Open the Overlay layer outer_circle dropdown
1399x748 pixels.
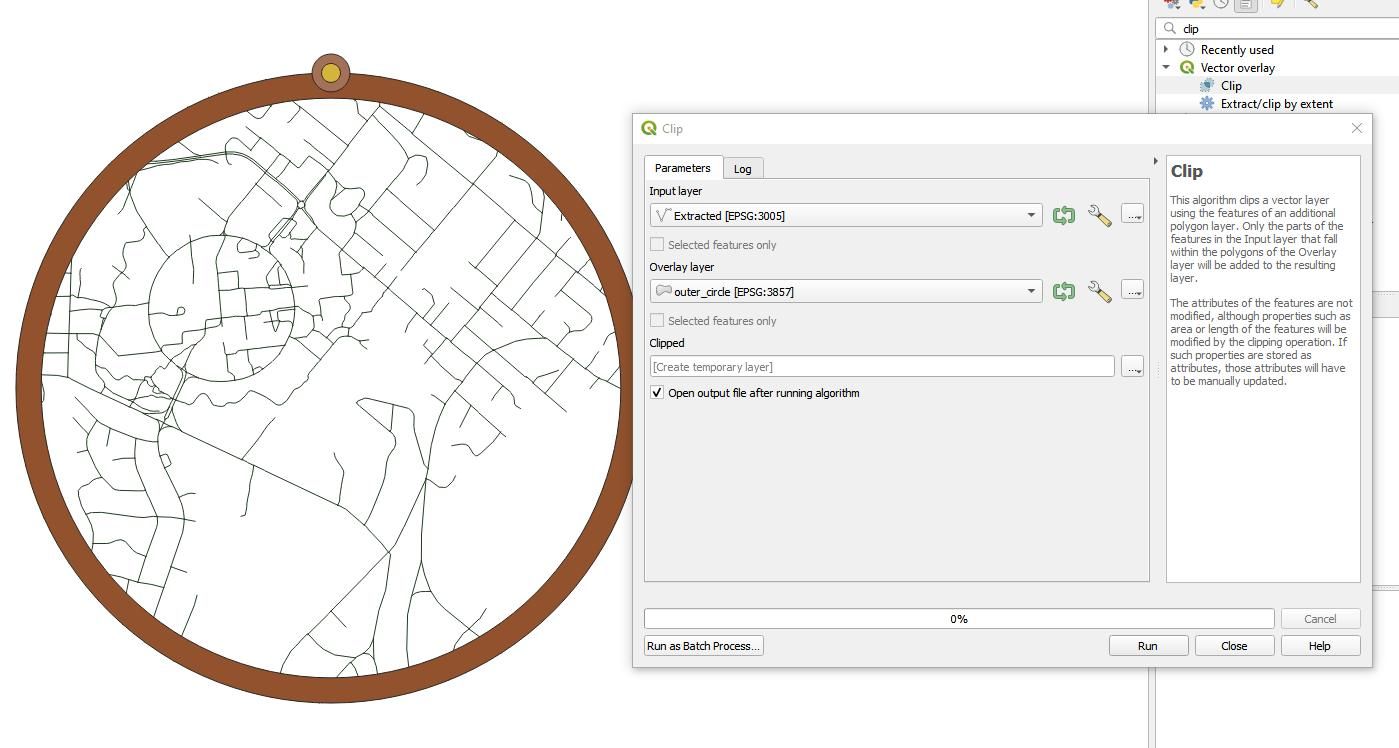point(846,291)
